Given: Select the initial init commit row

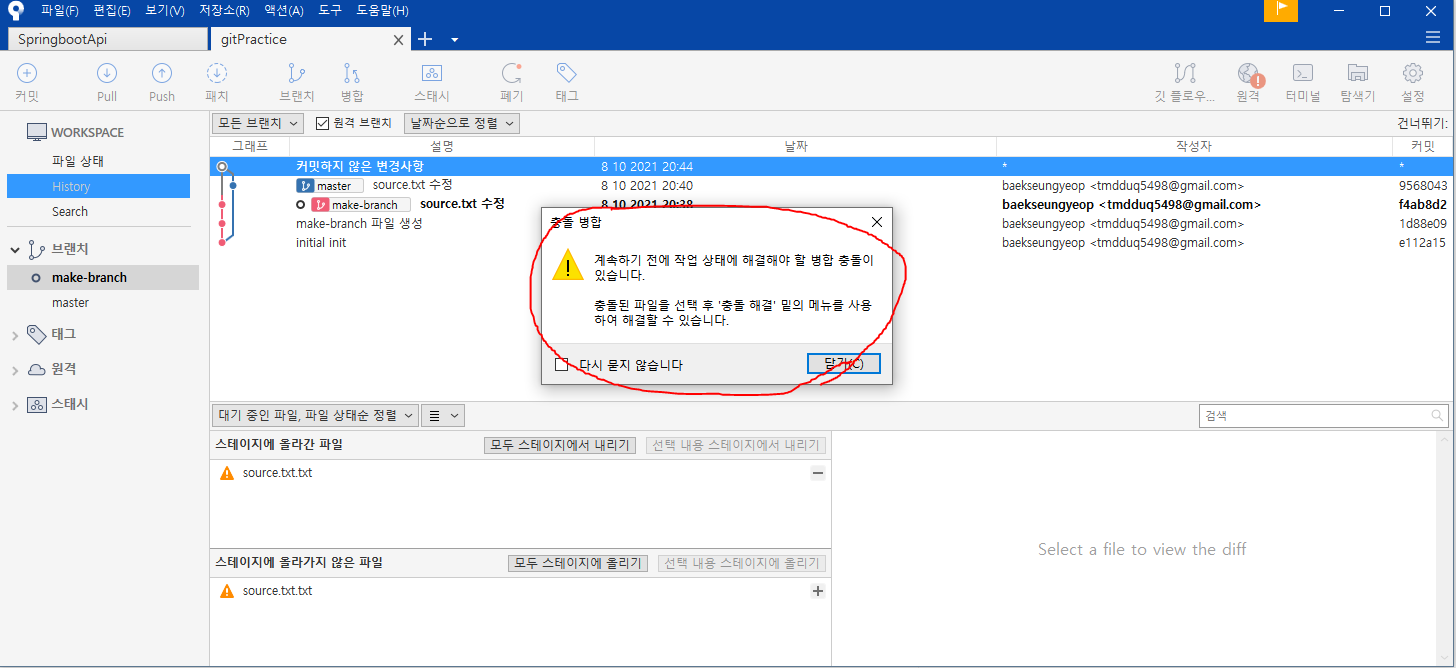Looking at the screenshot, I should tap(831, 243).
